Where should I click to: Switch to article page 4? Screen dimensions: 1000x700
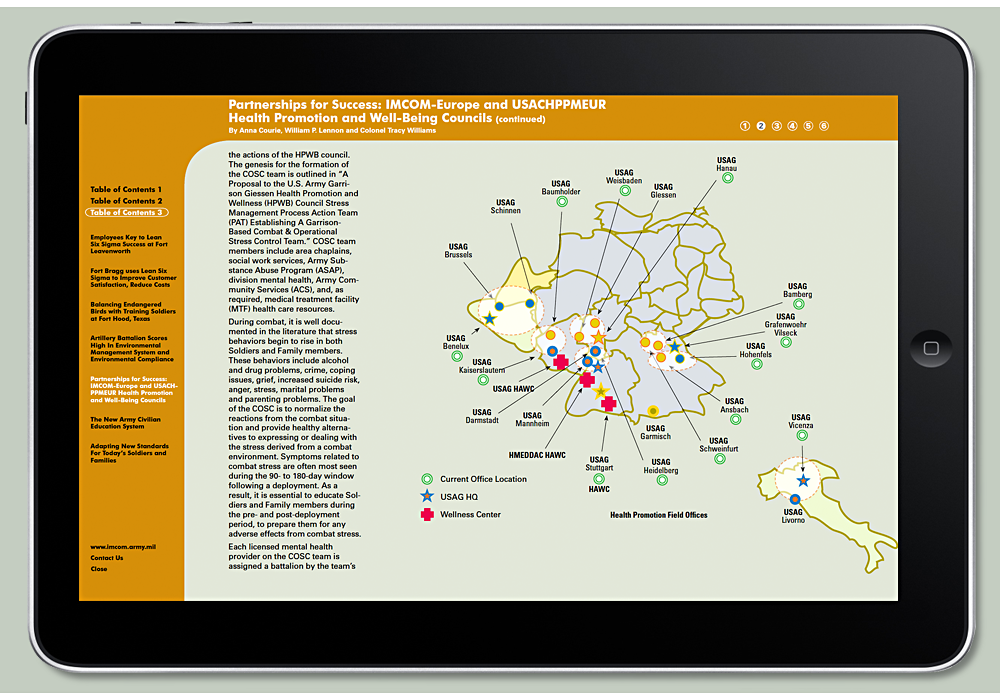pyautogui.click(x=793, y=126)
